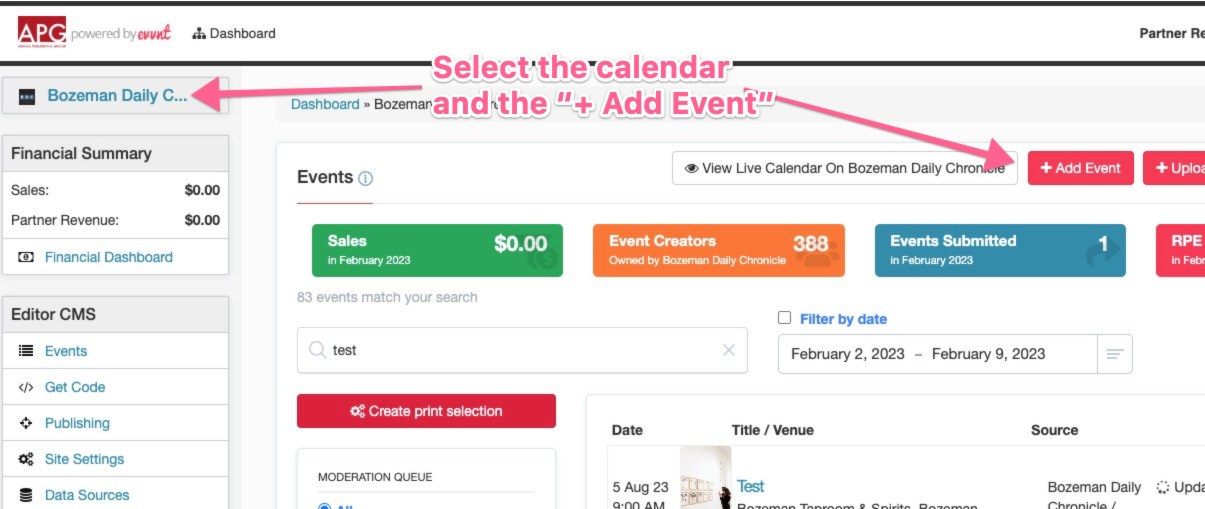Click into the search field containing test

[522, 350]
